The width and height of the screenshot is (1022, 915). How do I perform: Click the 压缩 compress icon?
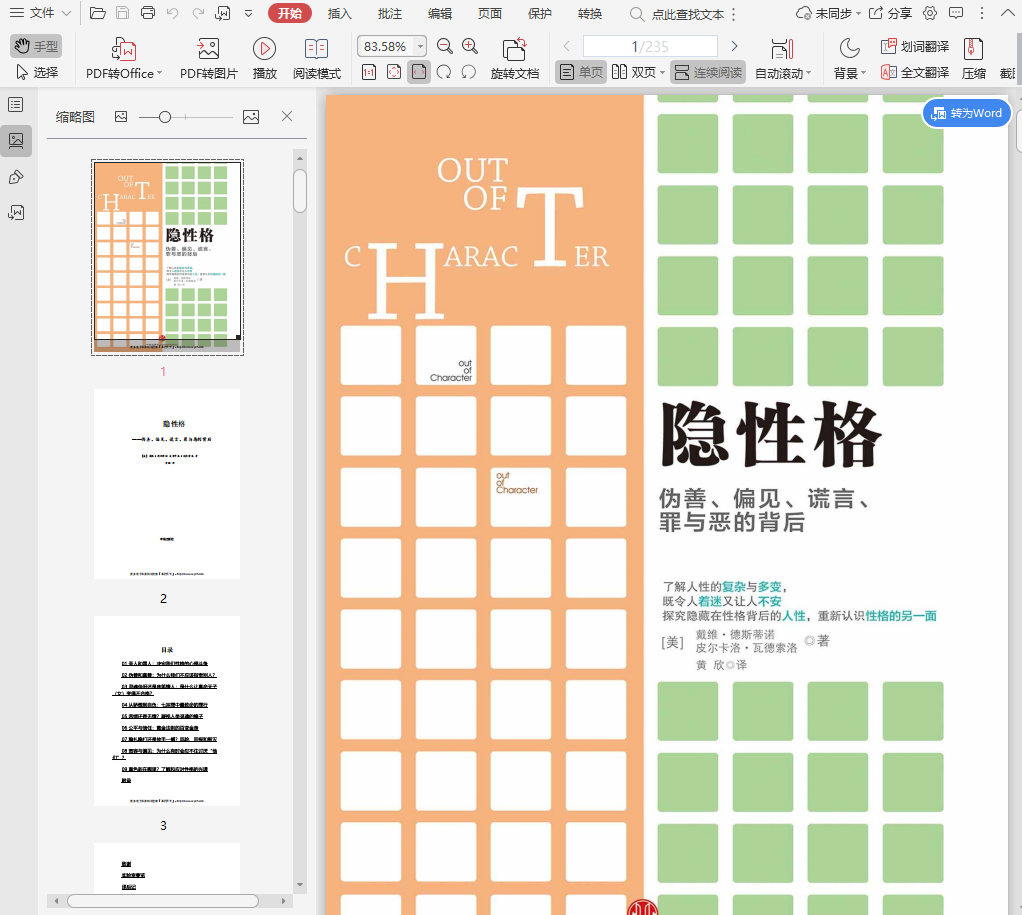[973, 48]
